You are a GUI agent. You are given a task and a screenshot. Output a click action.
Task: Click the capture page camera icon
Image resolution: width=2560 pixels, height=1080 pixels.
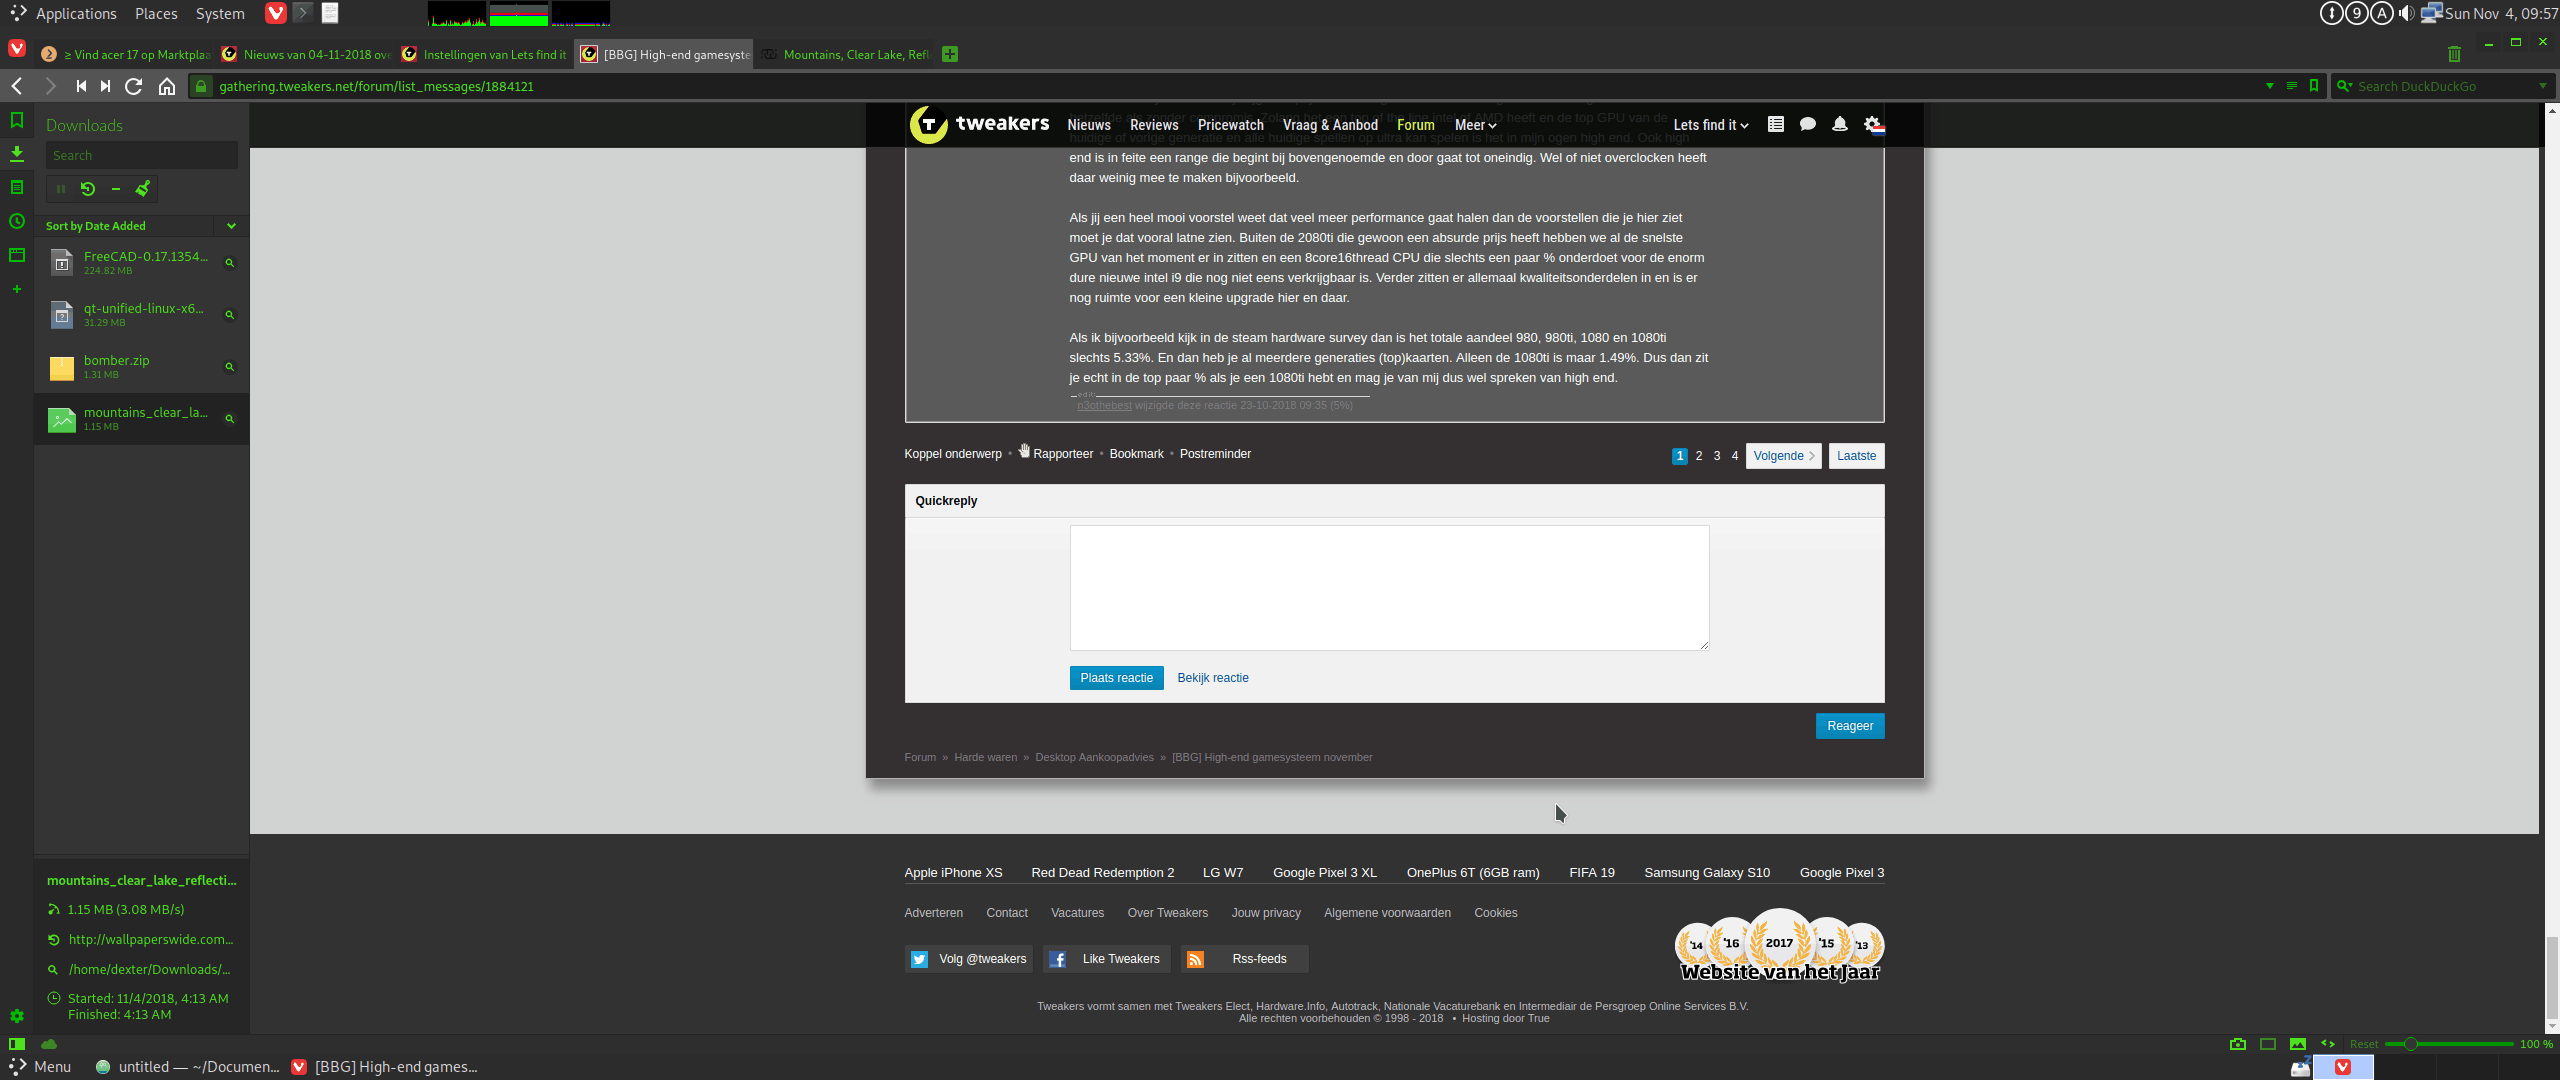(2238, 1044)
